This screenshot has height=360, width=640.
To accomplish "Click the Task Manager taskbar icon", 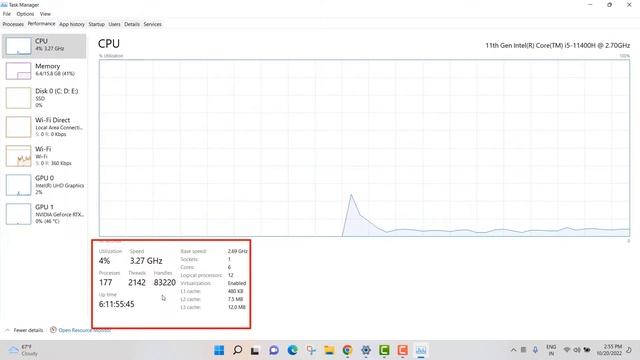I will point(421,350).
